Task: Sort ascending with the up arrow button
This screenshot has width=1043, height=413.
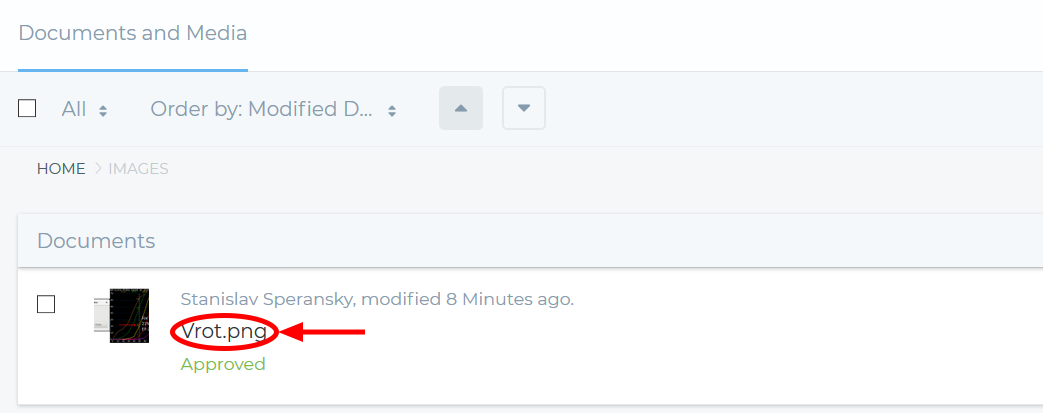Action: (x=460, y=108)
